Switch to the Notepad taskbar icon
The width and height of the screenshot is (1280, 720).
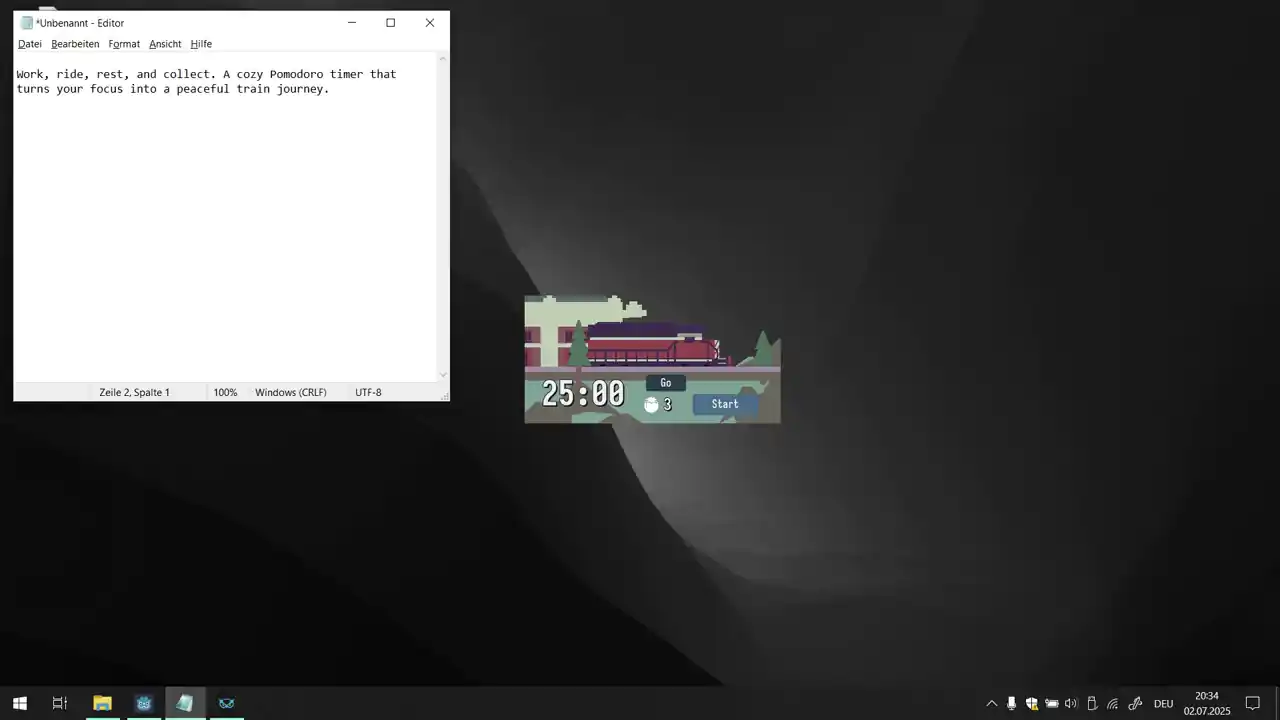coord(185,703)
